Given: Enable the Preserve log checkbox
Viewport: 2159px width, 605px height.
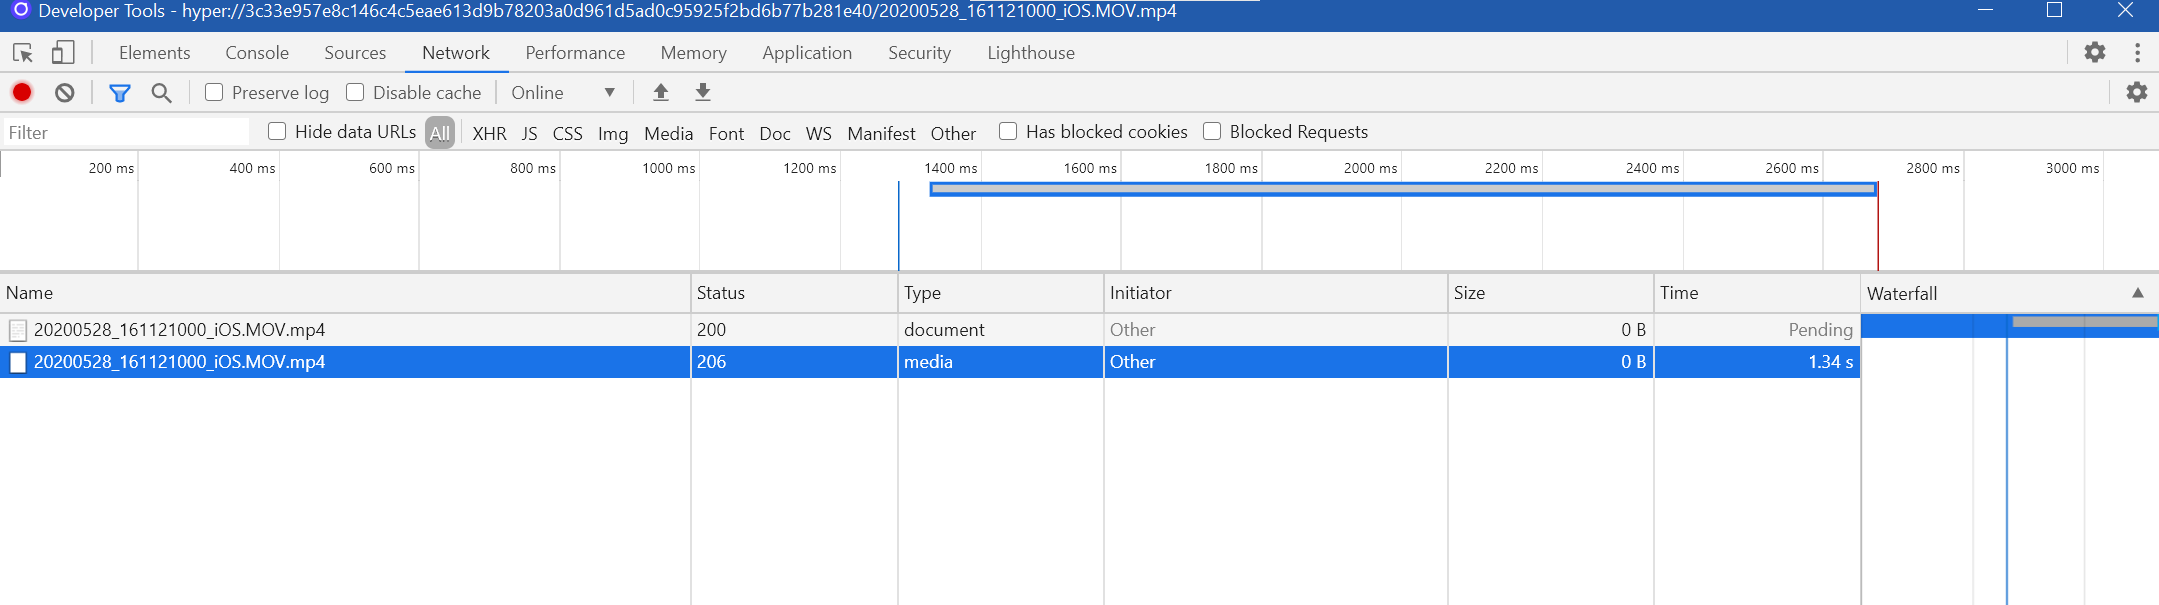Looking at the screenshot, I should [x=214, y=92].
